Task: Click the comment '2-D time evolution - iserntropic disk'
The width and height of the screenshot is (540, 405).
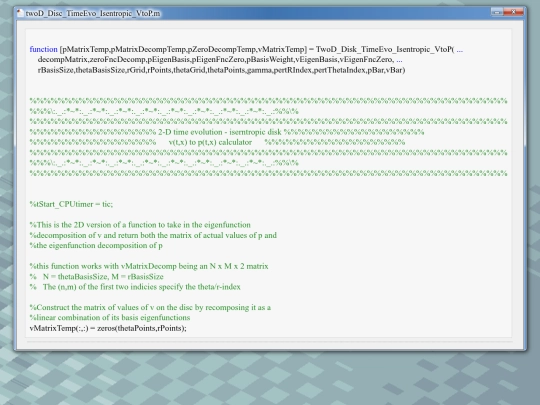Action: point(220,132)
